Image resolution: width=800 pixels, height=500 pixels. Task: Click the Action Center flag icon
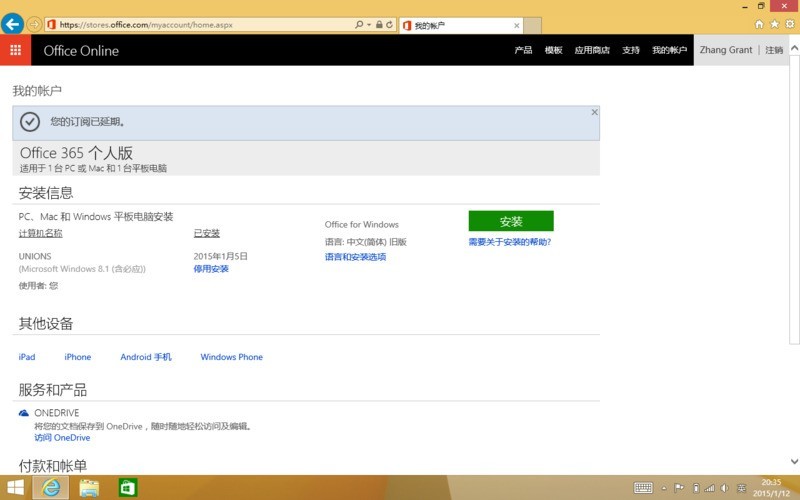[x=679, y=488]
